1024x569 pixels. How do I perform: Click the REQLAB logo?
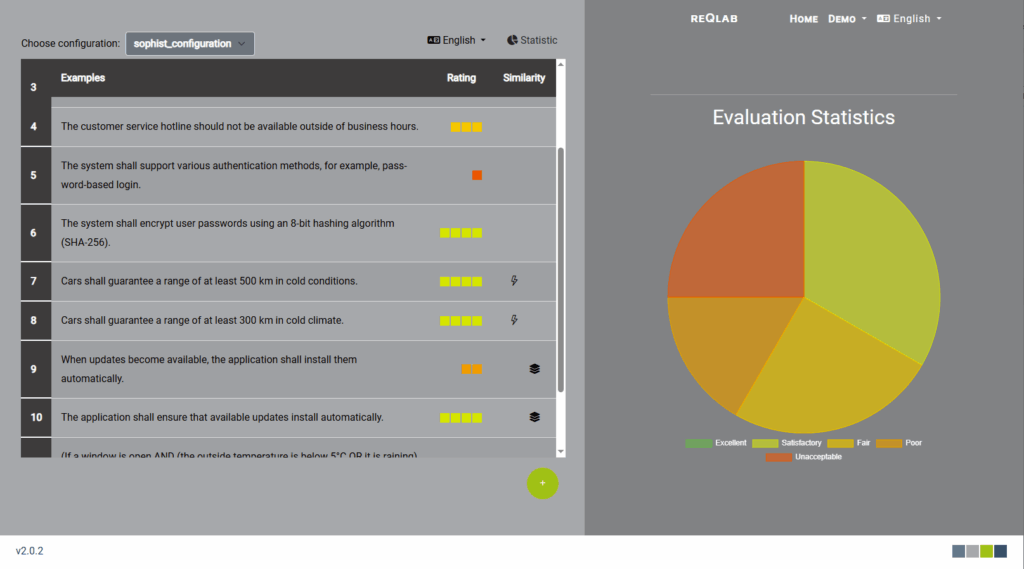714,19
